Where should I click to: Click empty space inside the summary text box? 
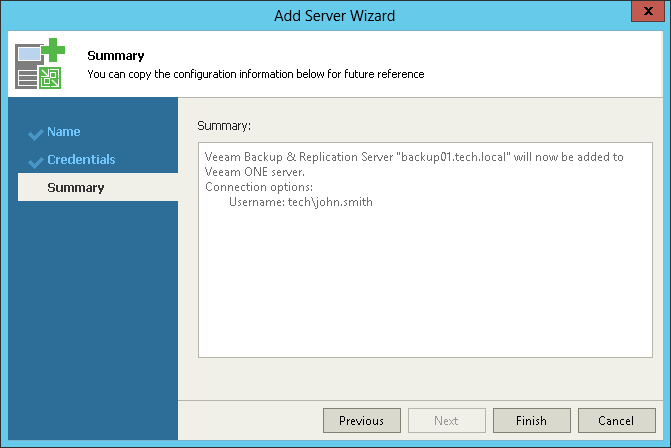click(x=424, y=290)
